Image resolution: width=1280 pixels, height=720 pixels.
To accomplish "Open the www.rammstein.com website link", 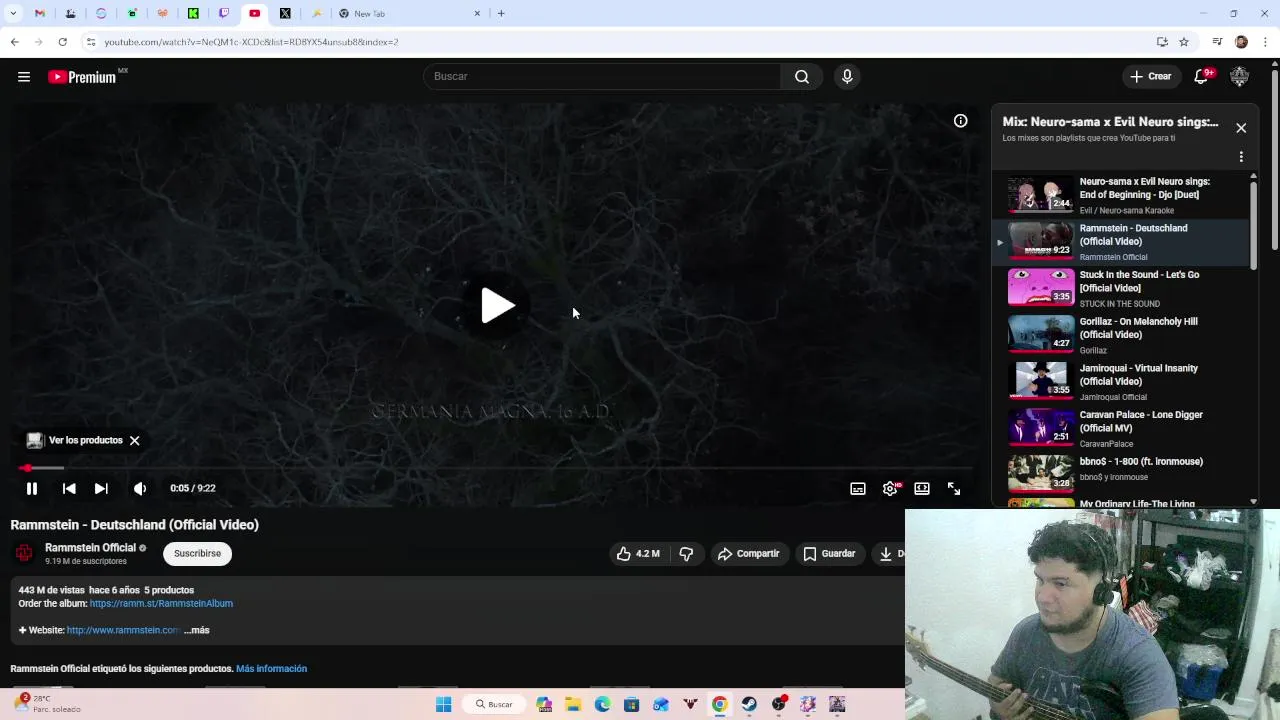I will tap(123, 630).
